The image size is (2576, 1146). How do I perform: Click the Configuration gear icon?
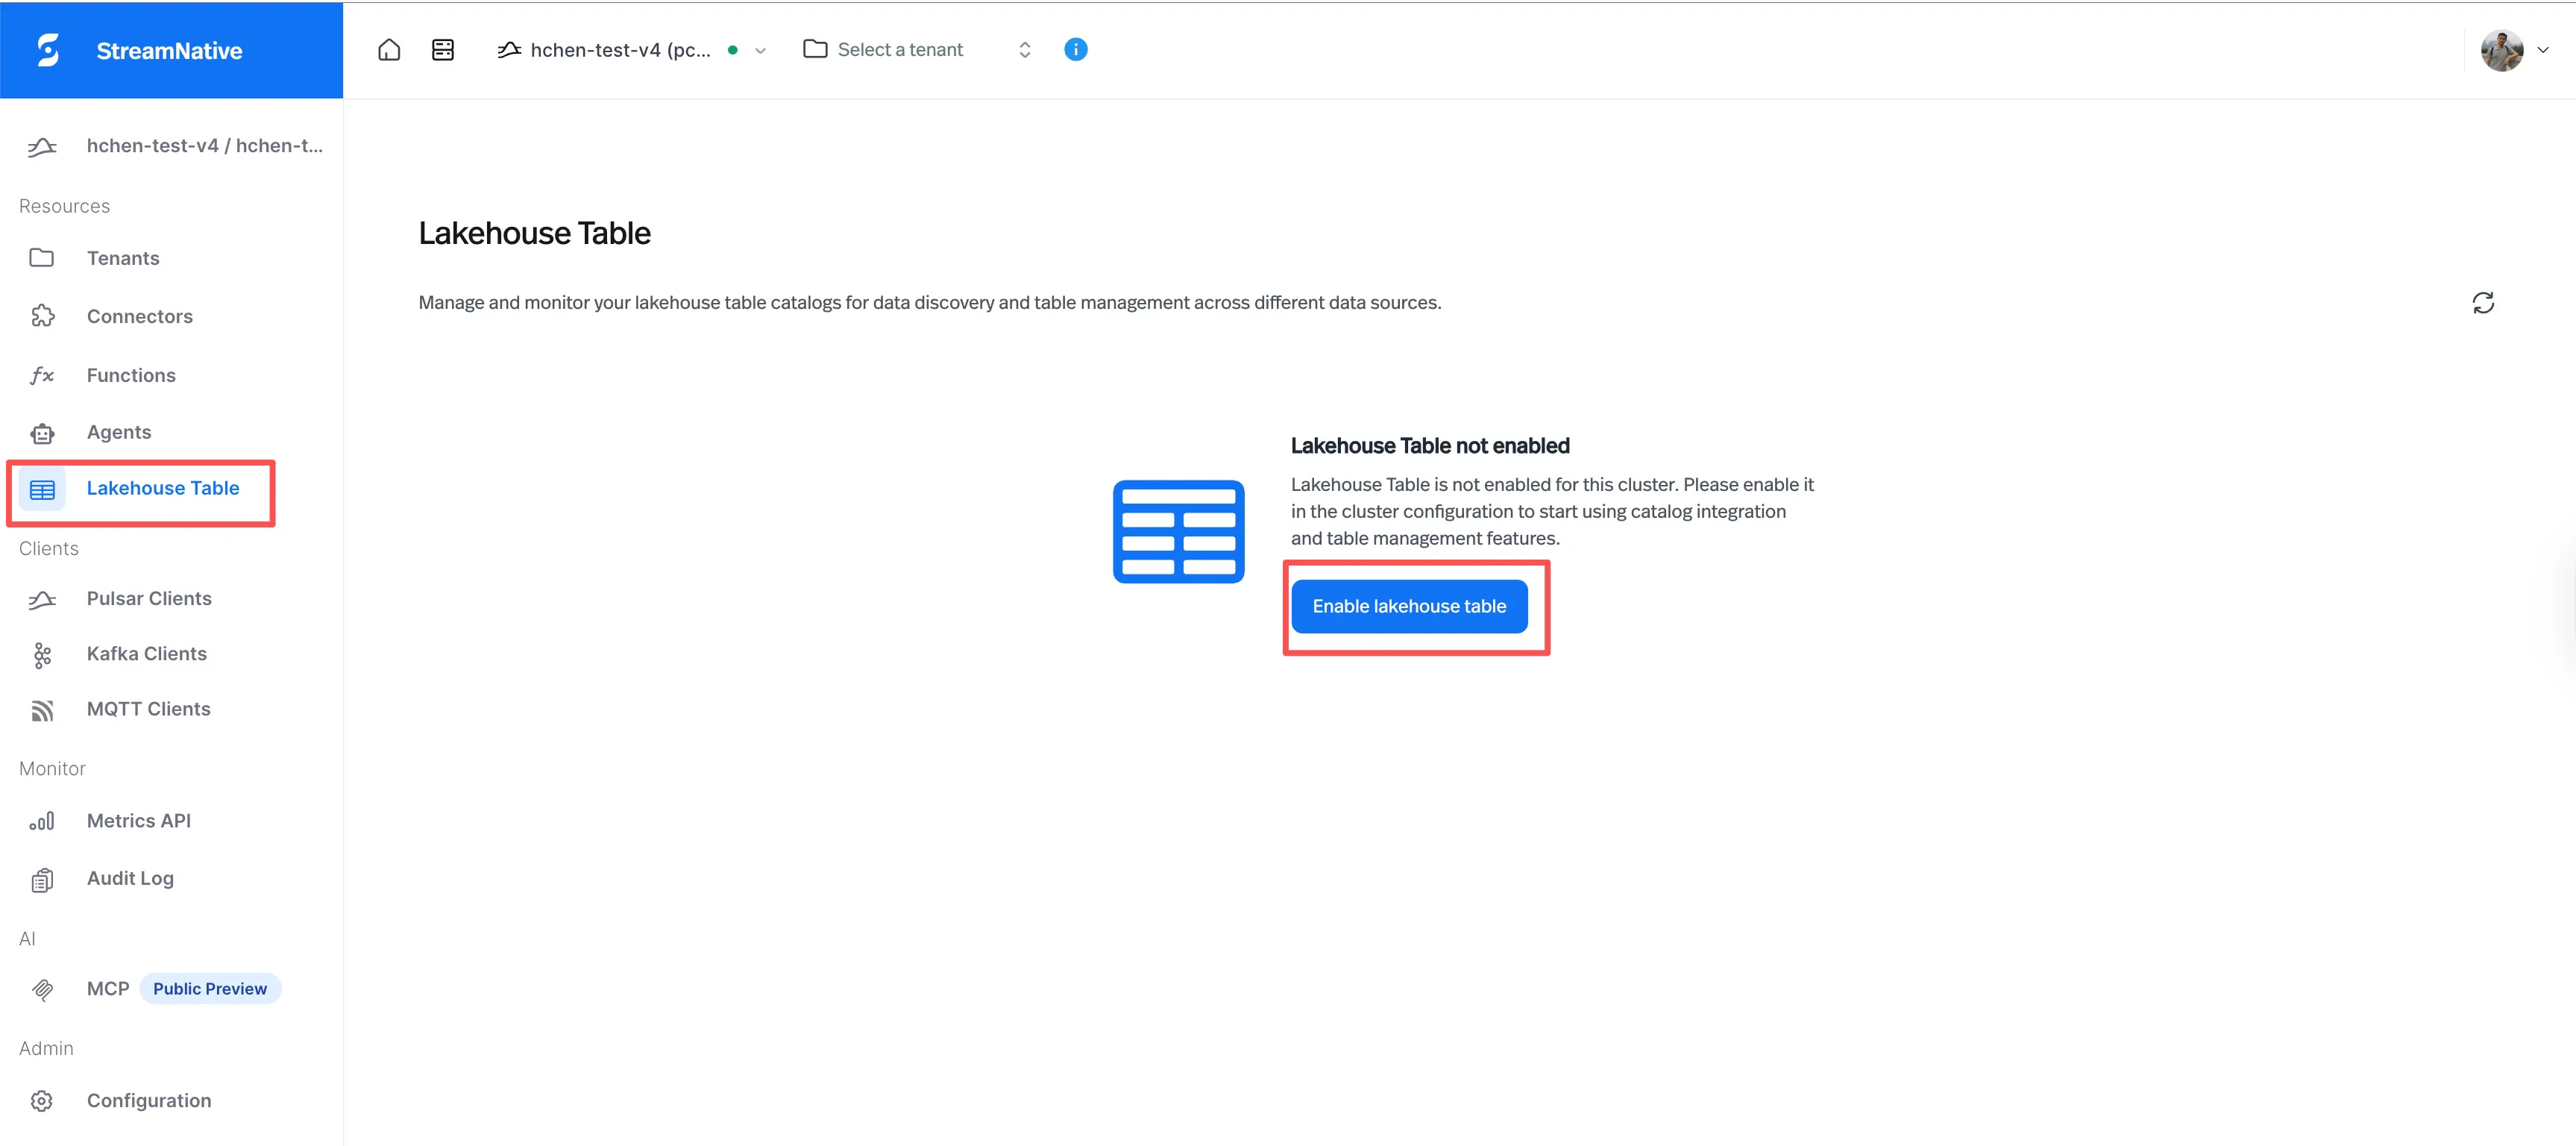[x=42, y=1101]
